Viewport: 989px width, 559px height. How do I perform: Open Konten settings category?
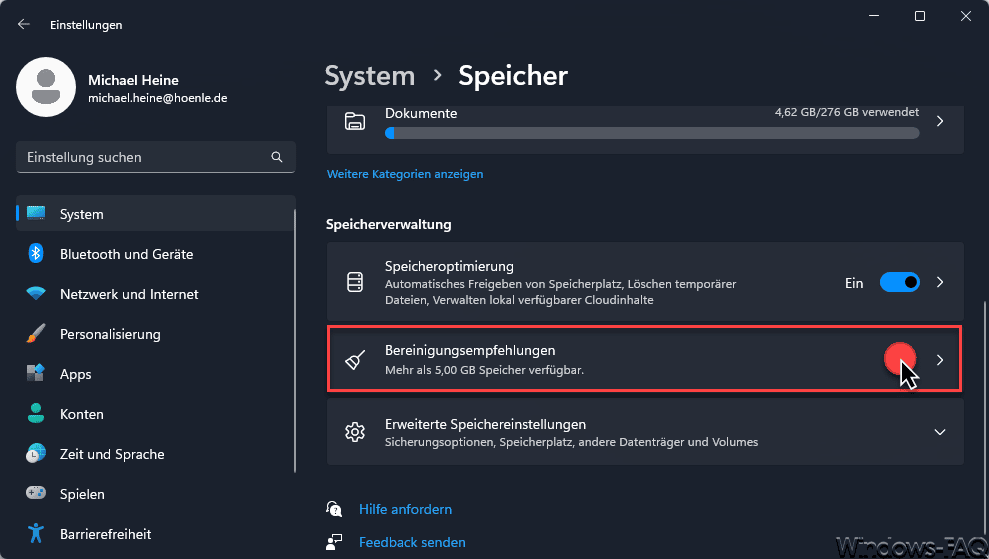coord(156,414)
